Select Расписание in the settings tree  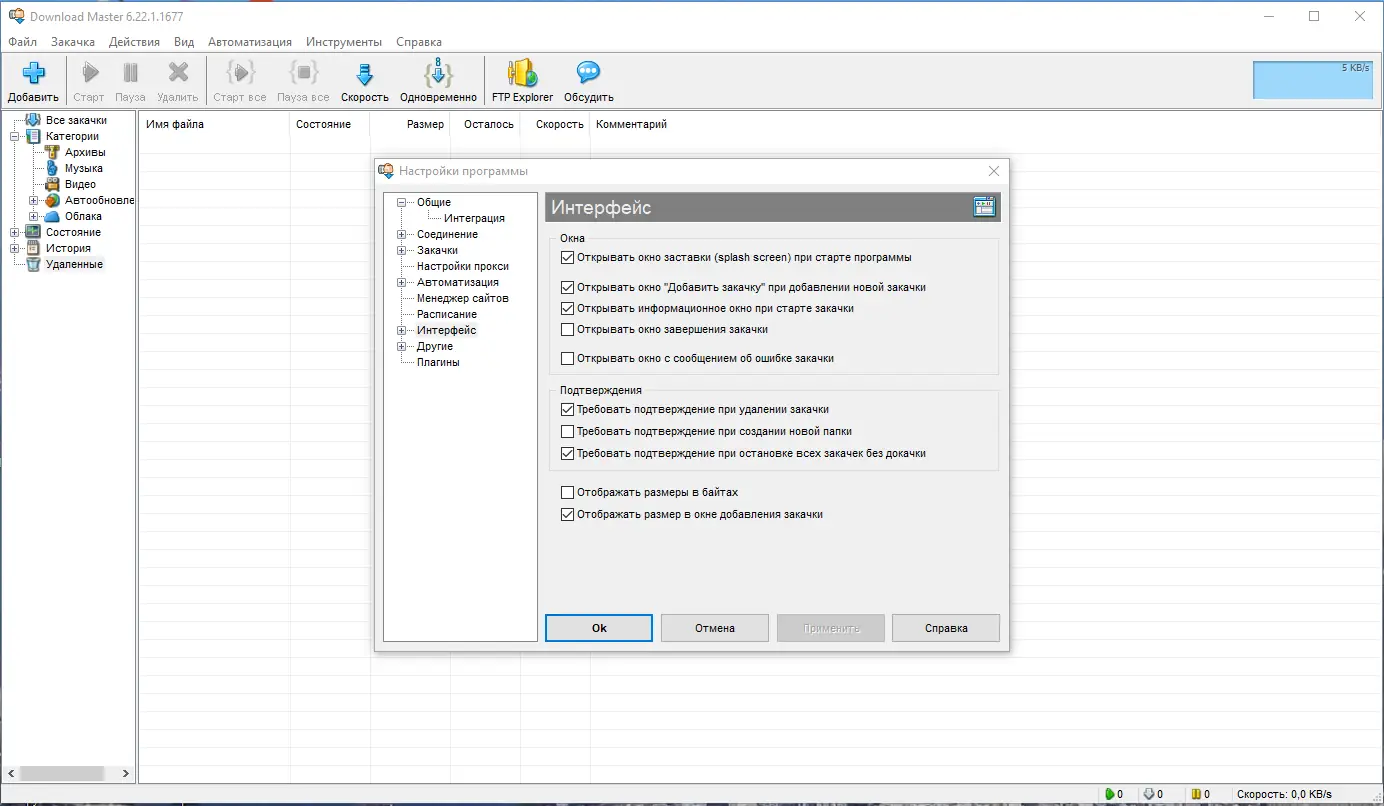[447, 314]
